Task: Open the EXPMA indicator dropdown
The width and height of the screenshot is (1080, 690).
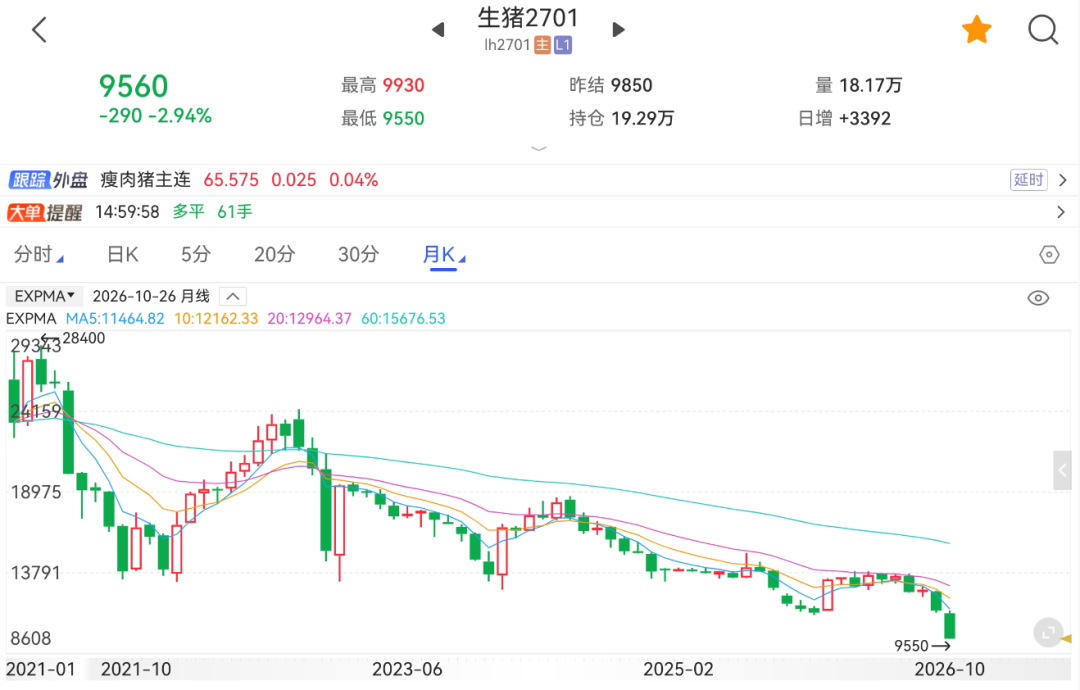Action: point(45,296)
